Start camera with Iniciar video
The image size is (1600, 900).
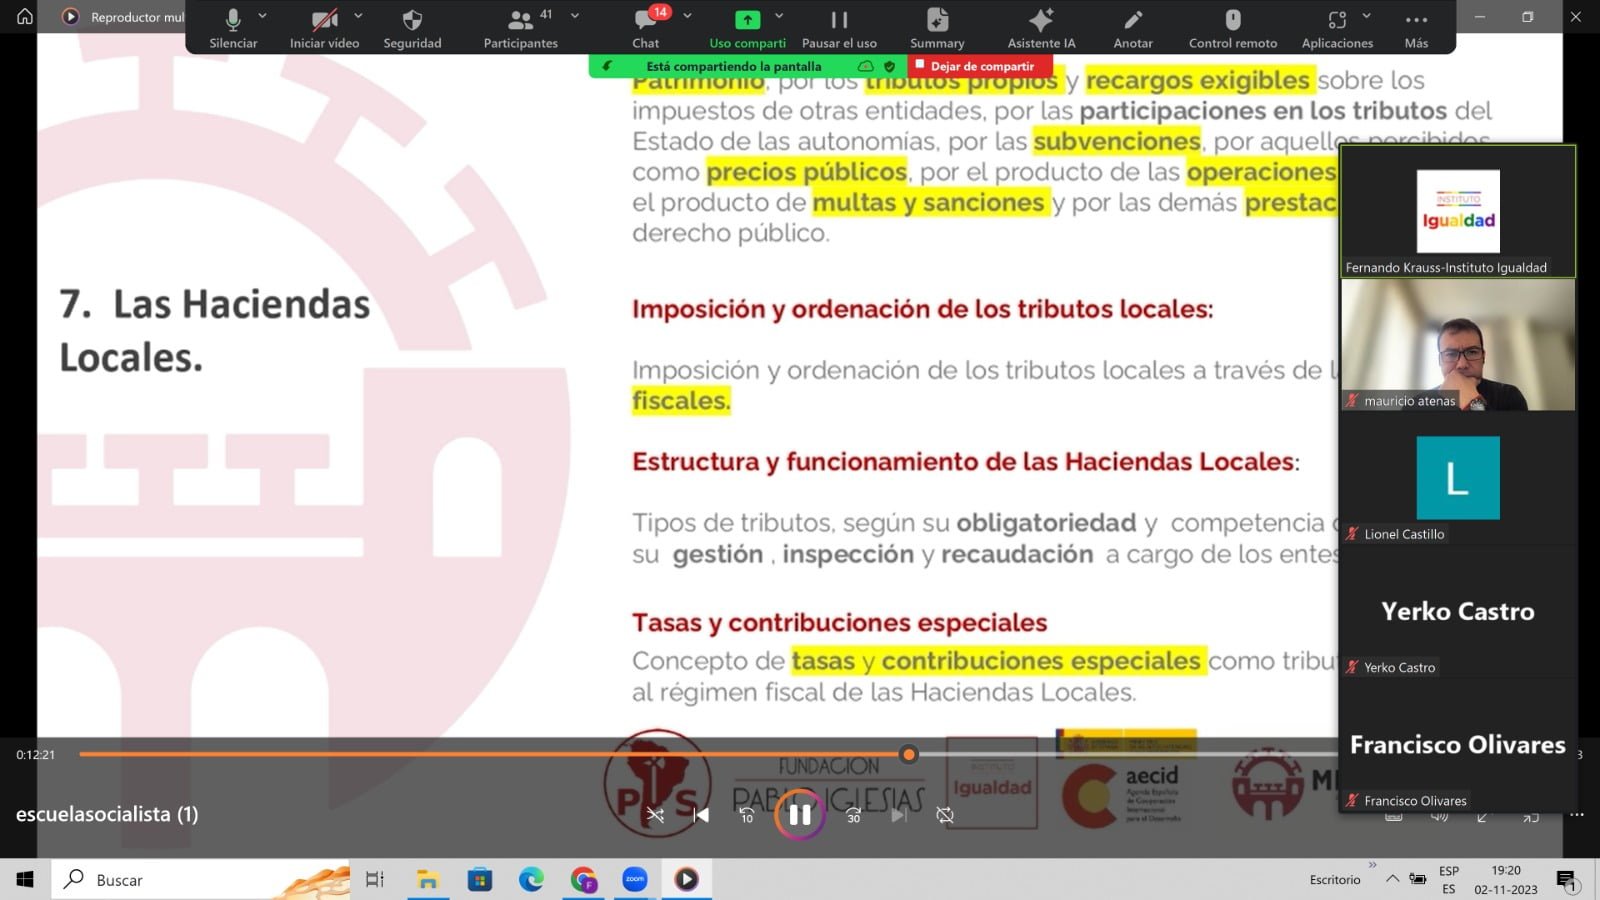tap(324, 27)
